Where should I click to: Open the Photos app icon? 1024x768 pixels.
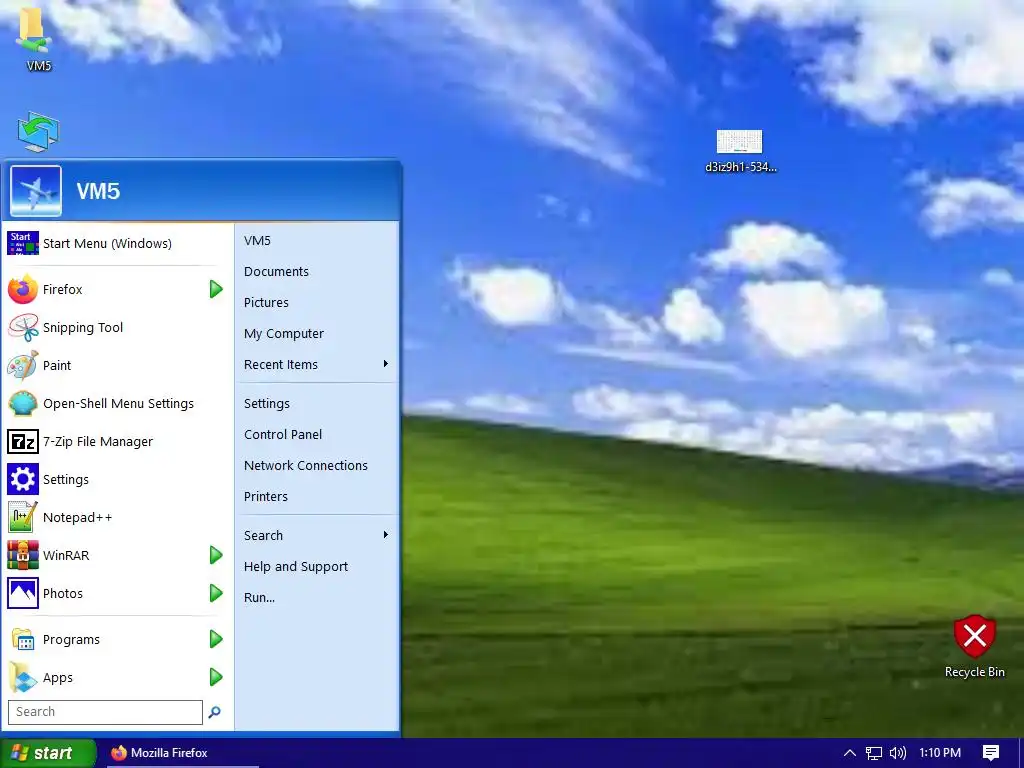(23, 593)
